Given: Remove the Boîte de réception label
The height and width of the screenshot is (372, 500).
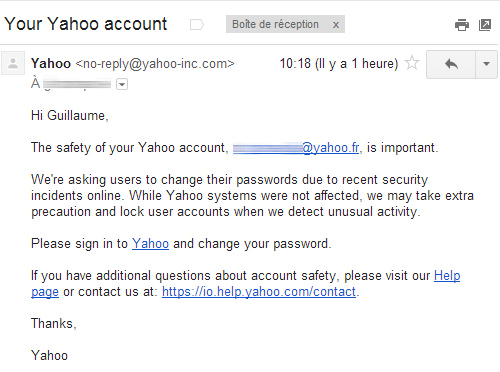Looking at the screenshot, I should 336,25.
